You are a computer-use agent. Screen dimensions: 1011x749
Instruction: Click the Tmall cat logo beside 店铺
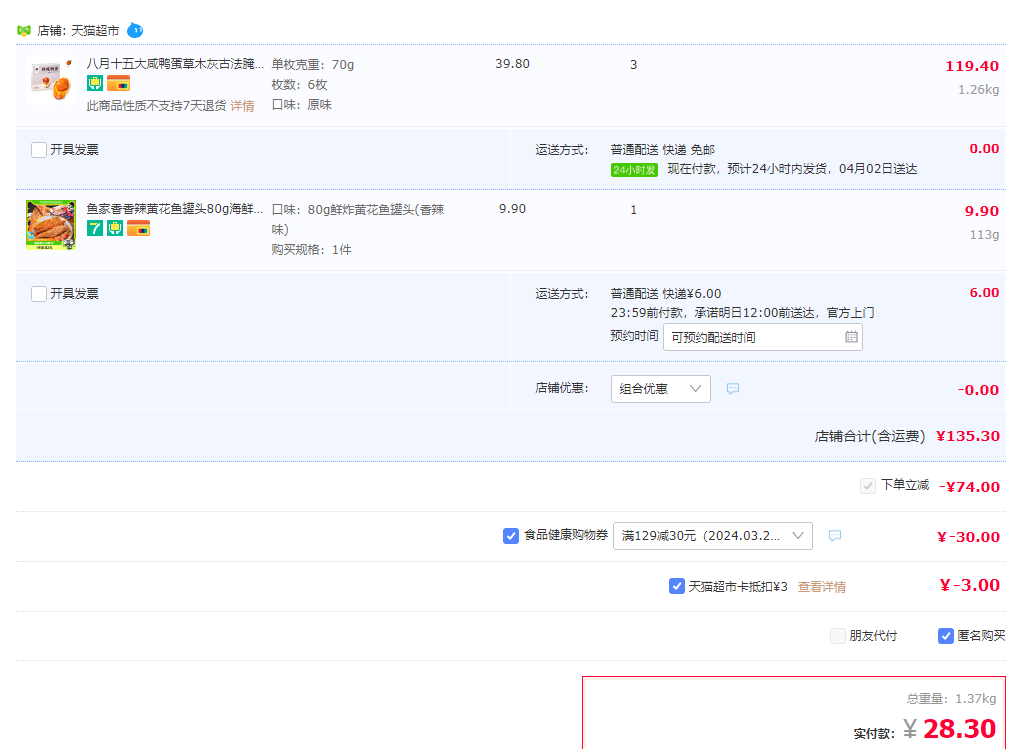tap(24, 30)
